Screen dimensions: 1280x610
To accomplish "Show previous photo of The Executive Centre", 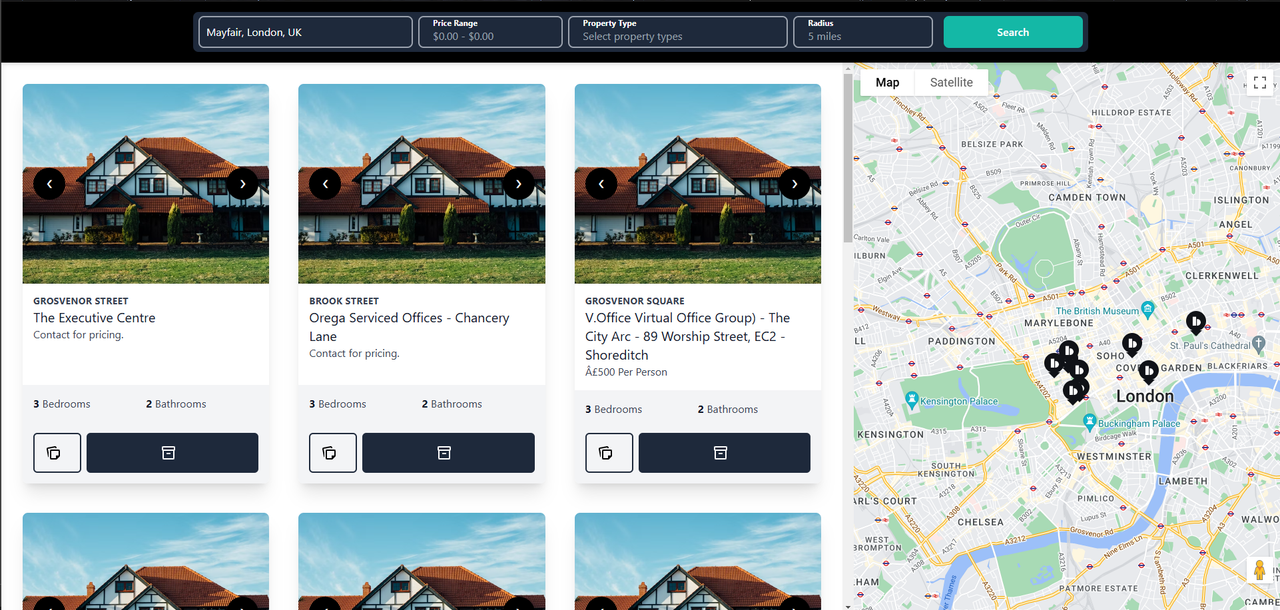I will click(x=49, y=183).
